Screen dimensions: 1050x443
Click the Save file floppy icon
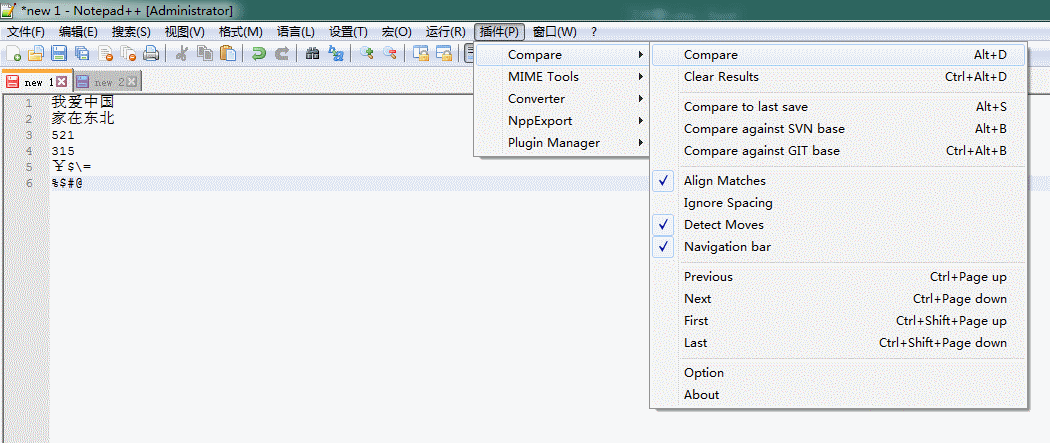pos(59,54)
